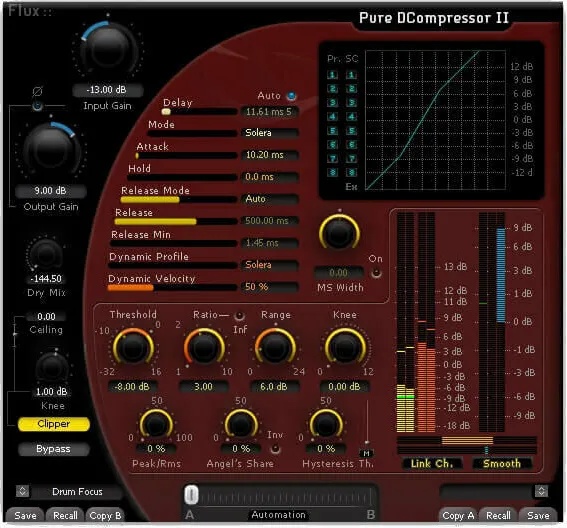567x528 pixels.
Task: Click the Release Min slider bar
Action: tap(174, 243)
